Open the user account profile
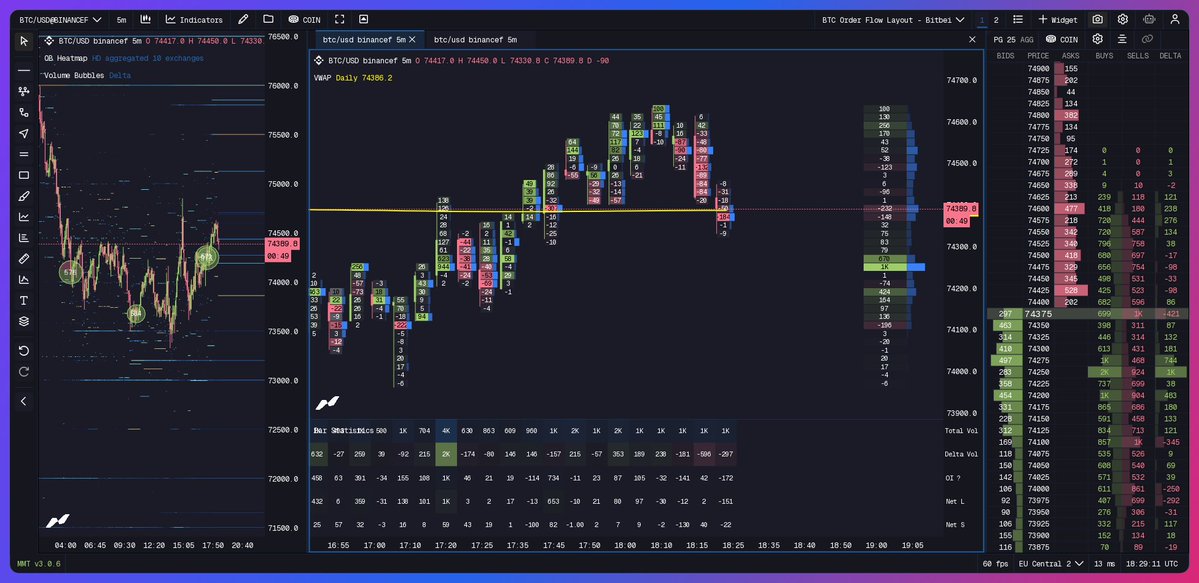This screenshot has height=583, width=1199. 1175,19
